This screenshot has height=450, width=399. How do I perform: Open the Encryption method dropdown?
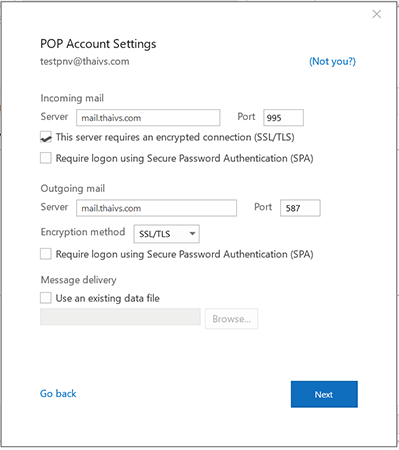coord(166,234)
